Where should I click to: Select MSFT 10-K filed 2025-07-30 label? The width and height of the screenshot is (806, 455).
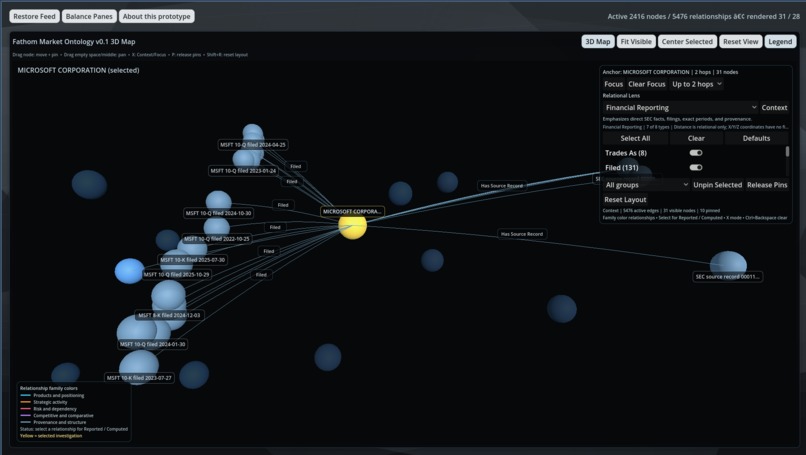[193, 260]
